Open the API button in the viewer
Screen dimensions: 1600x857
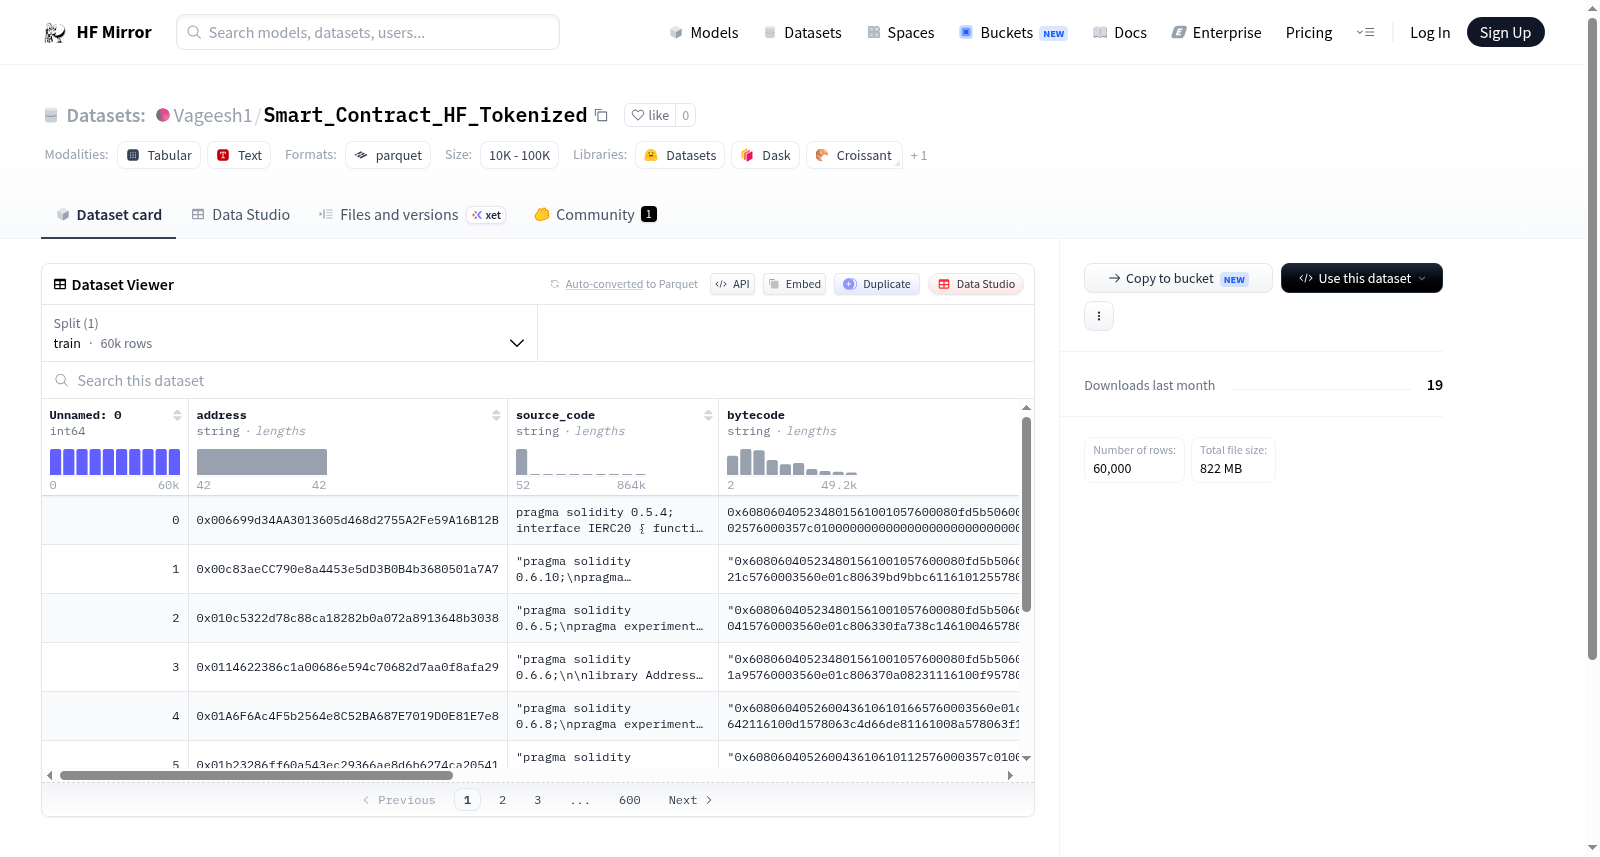(x=732, y=284)
